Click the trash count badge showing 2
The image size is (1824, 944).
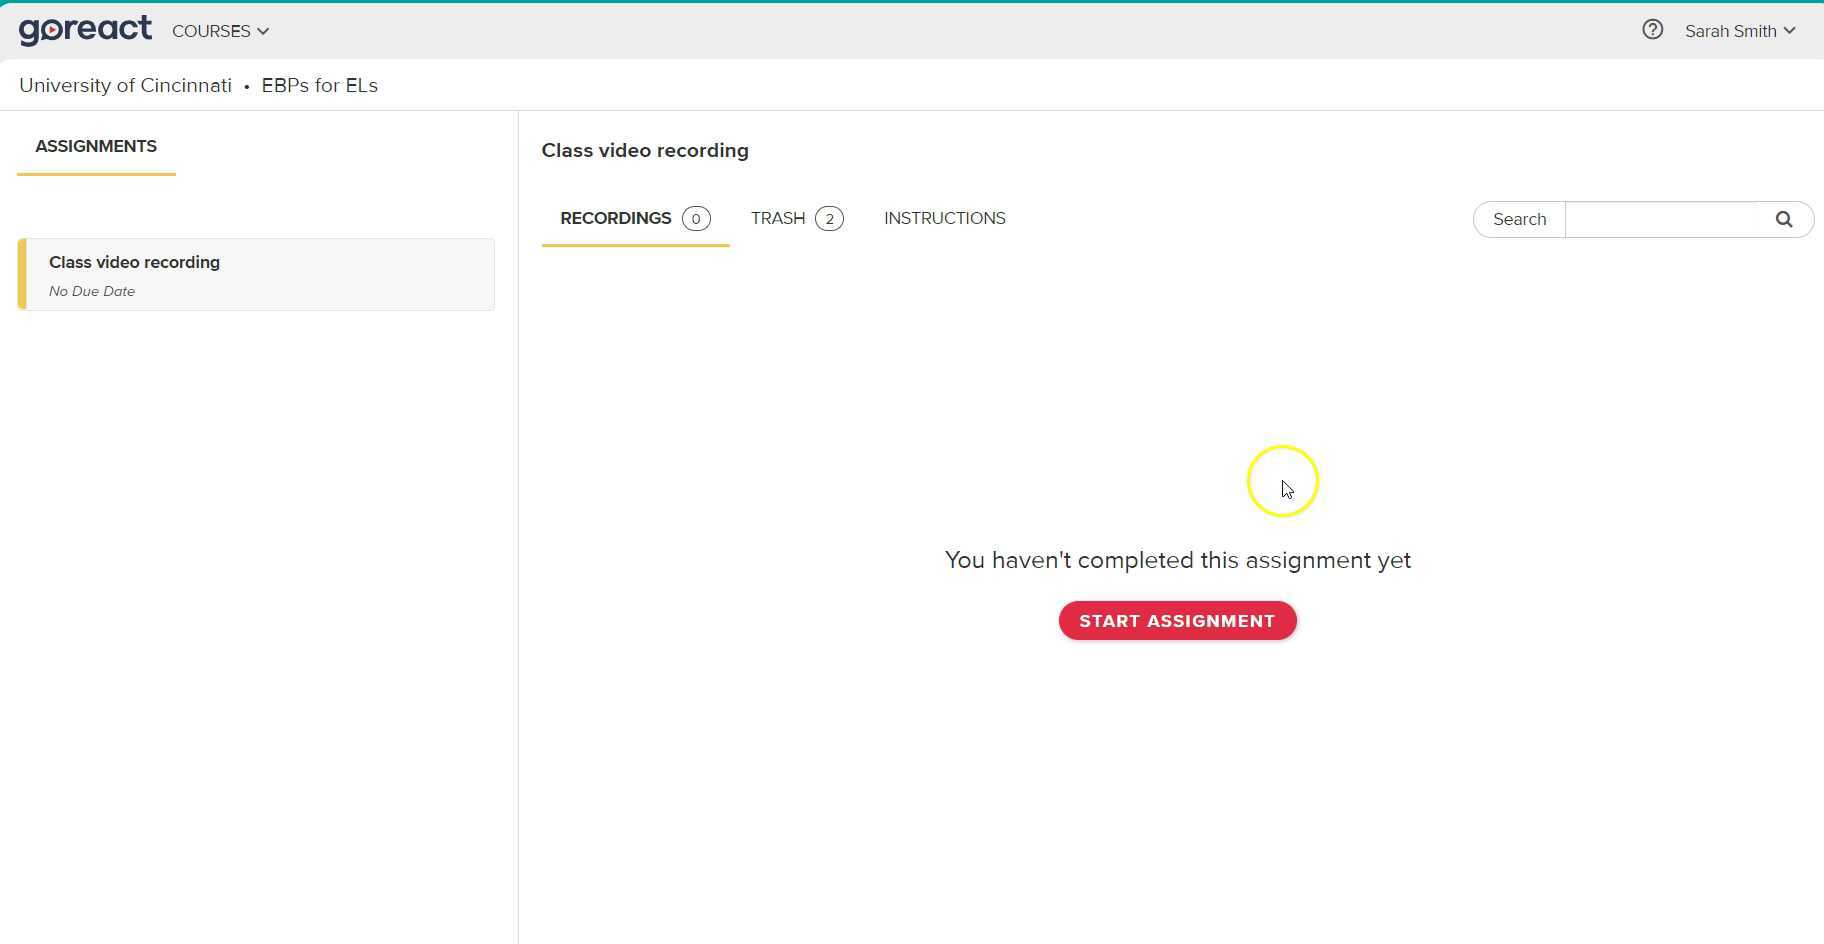point(830,218)
